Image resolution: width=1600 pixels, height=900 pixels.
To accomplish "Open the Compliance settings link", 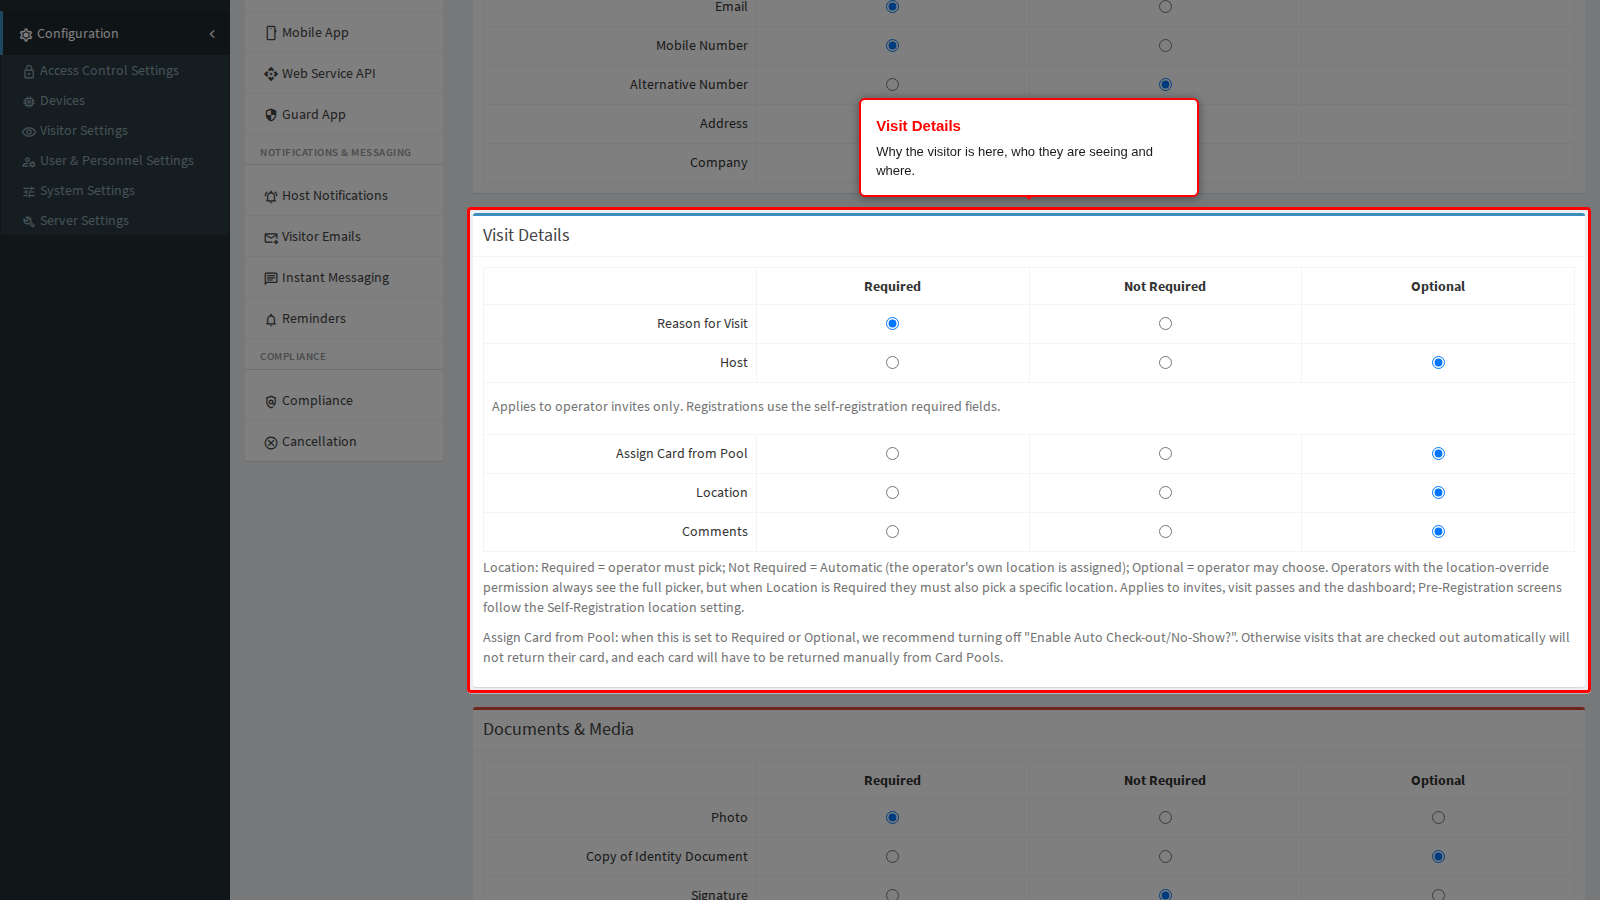I will tap(317, 401).
